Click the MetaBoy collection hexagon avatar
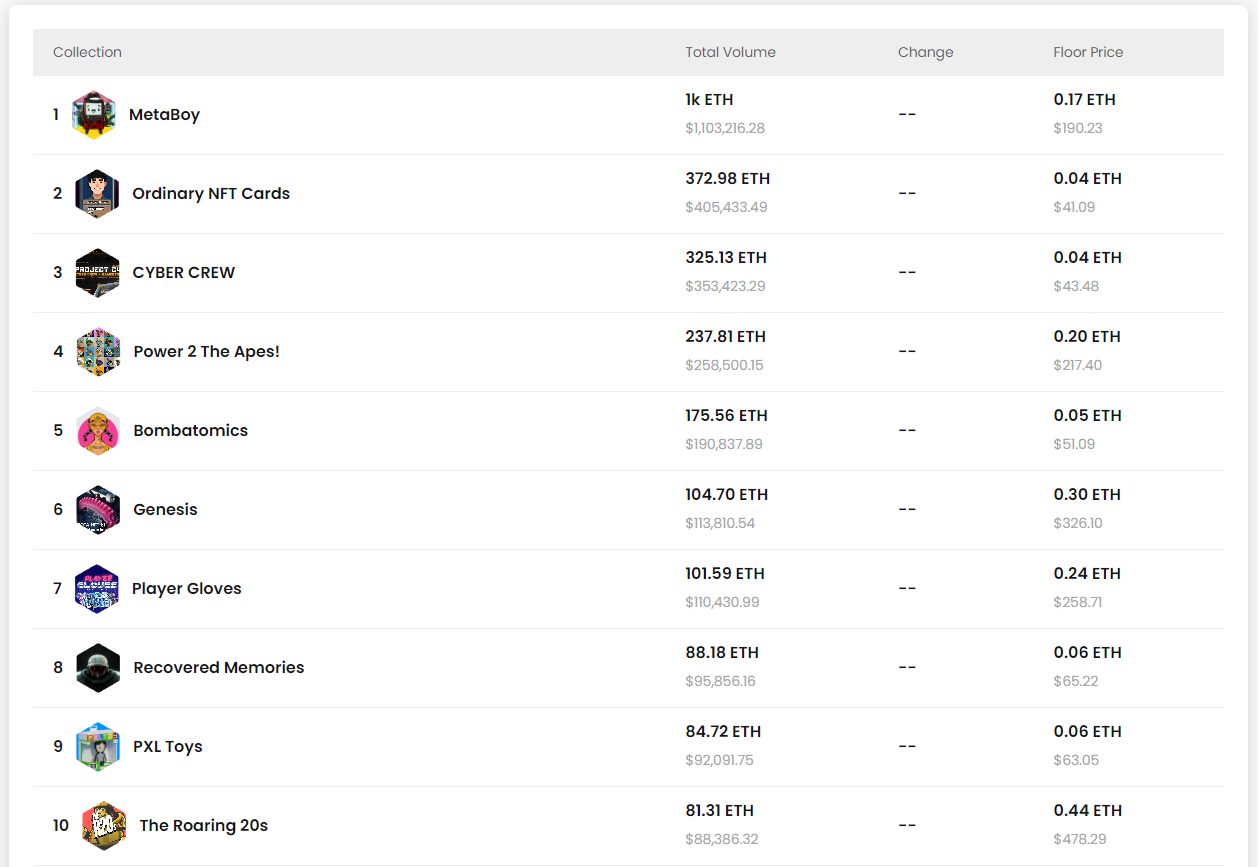Image resolution: width=1258 pixels, height=867 pixels. (x=94, y=115)
